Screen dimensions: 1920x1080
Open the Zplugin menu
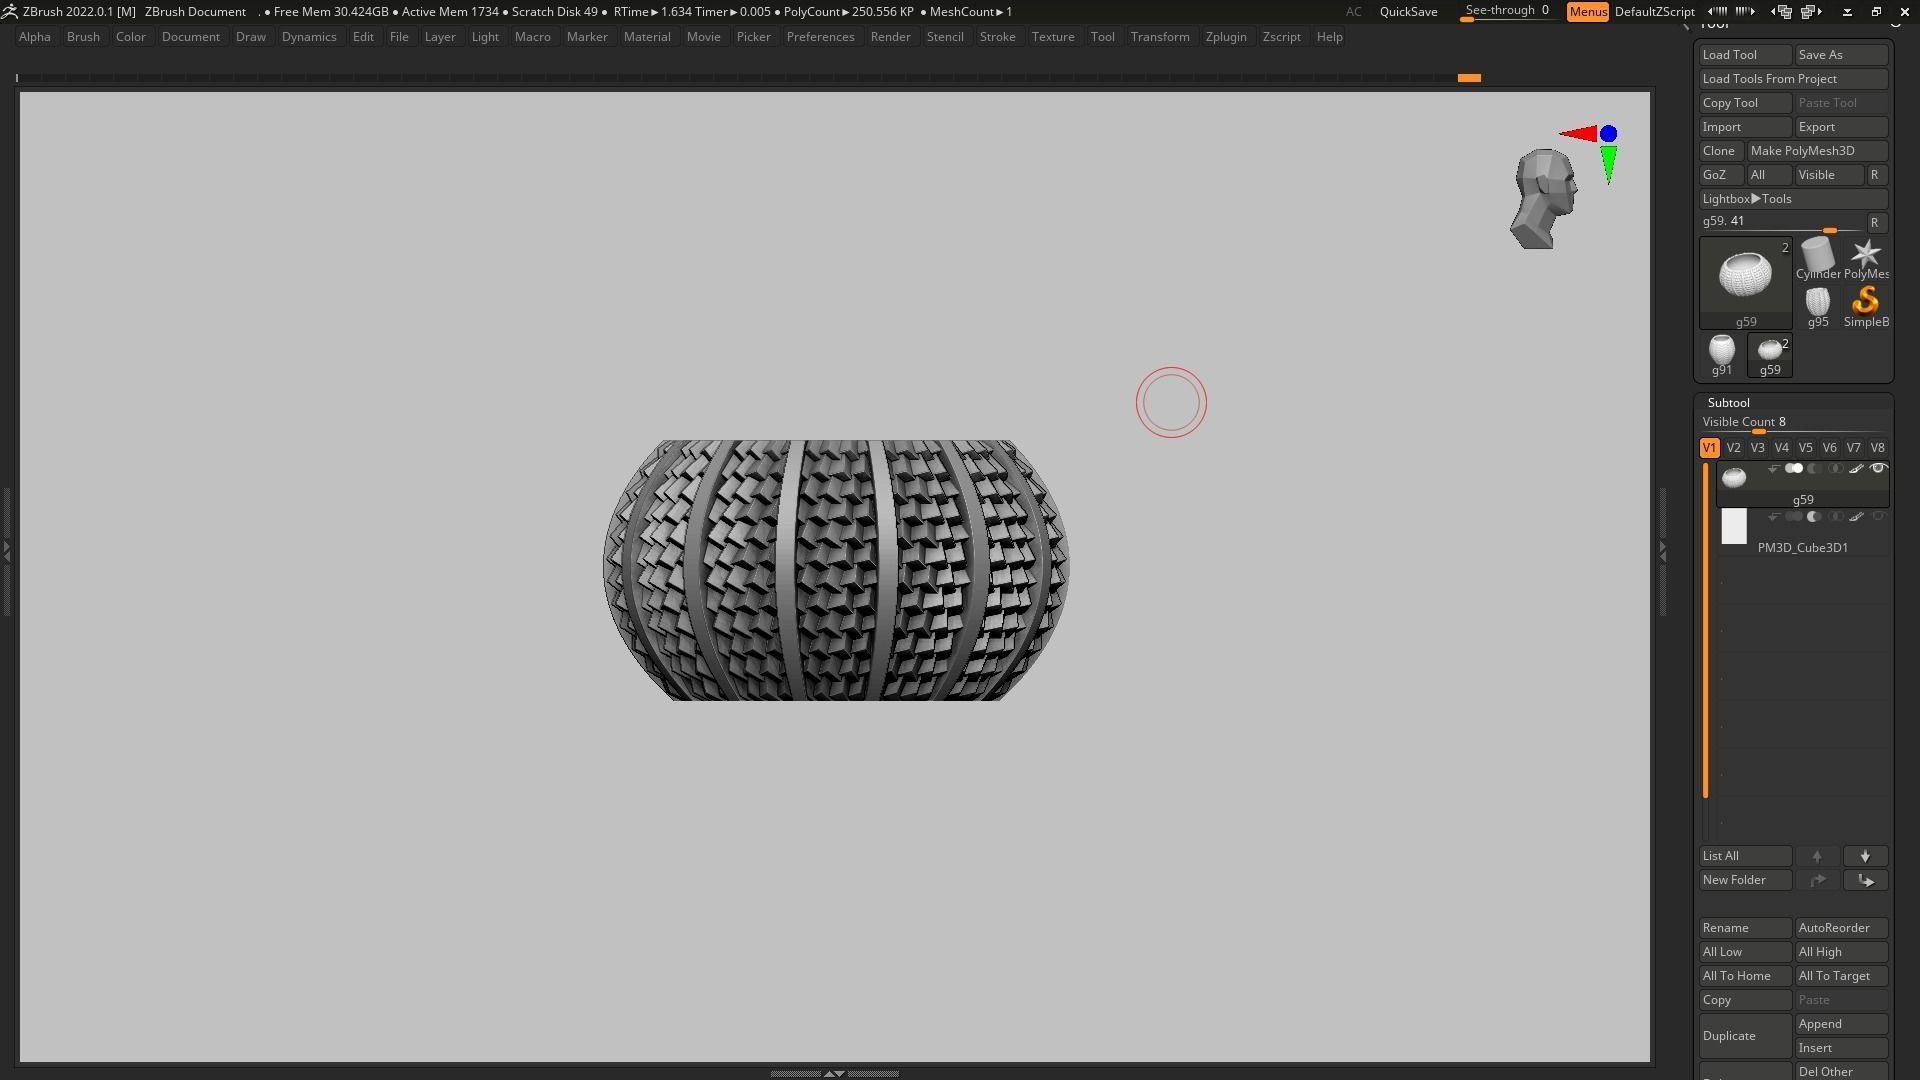coord(1225,37)
